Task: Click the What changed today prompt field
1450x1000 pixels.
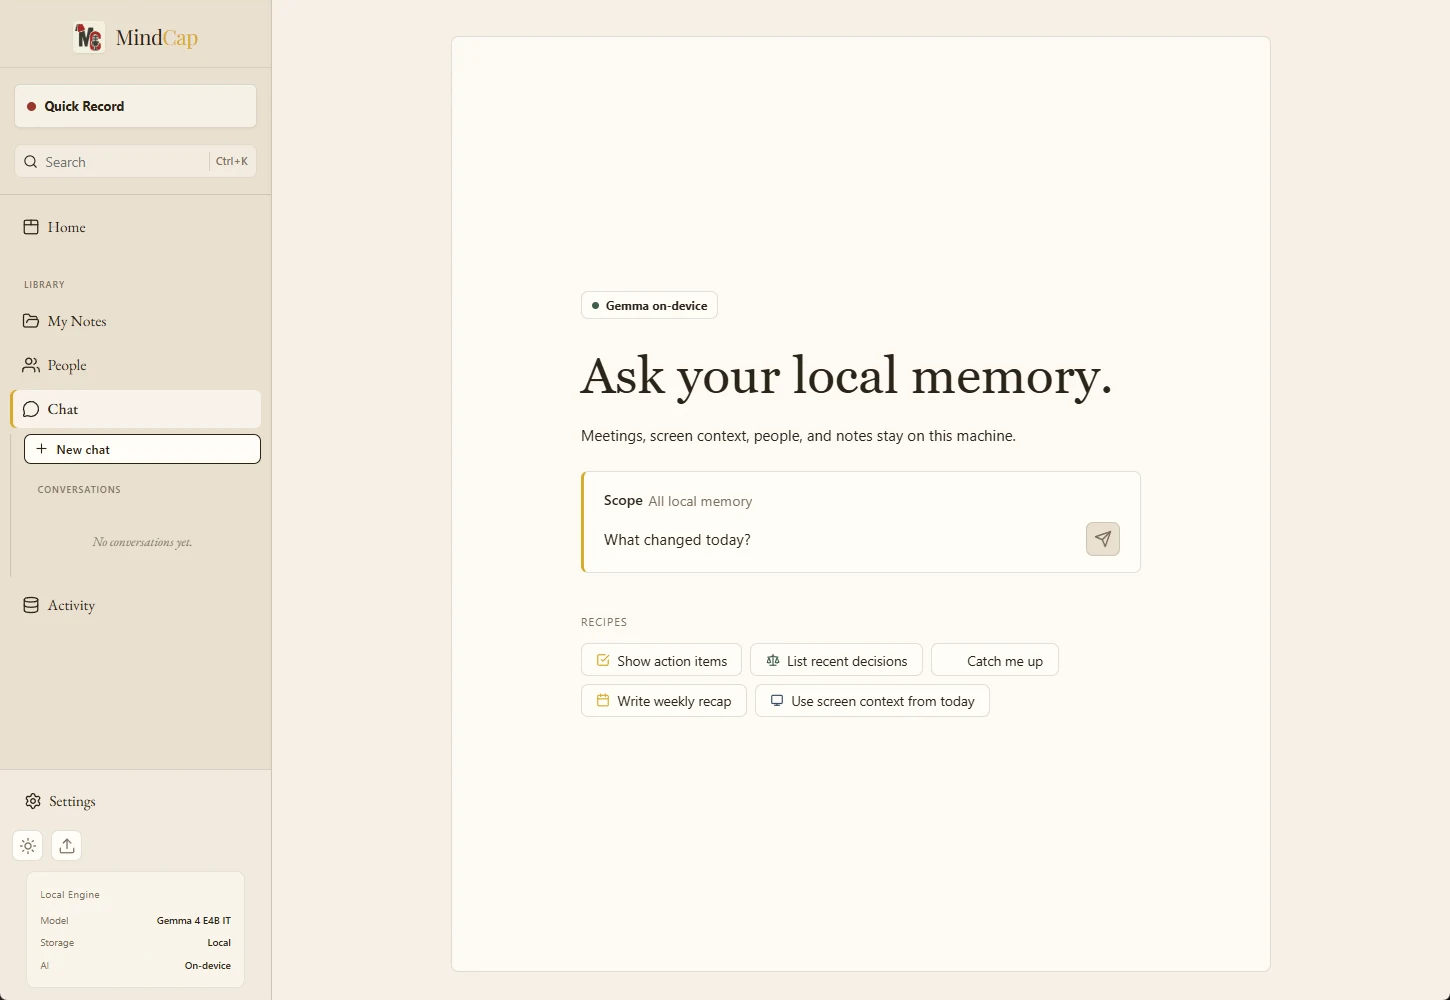Action: point(838,540)
